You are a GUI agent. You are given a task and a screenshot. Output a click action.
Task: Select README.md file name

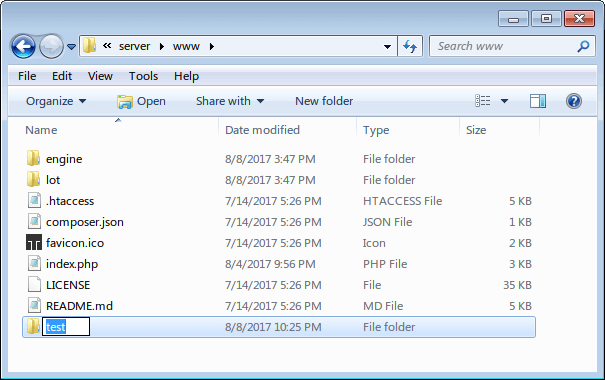coord(79,306)
